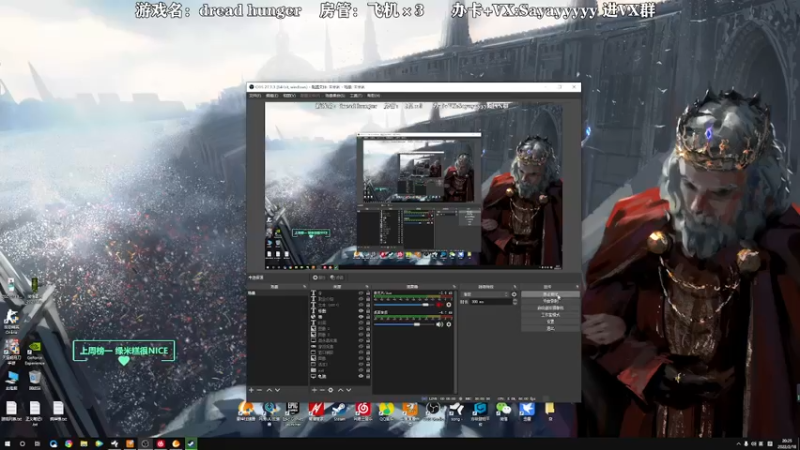800x450 pixels.
Task: Move scene down with the scenes arrow
Action: [278, 390]
